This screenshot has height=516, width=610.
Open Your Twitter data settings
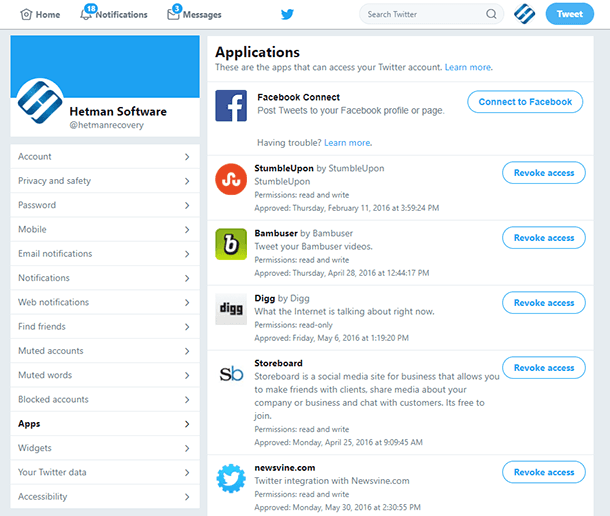tap(105, 472)
